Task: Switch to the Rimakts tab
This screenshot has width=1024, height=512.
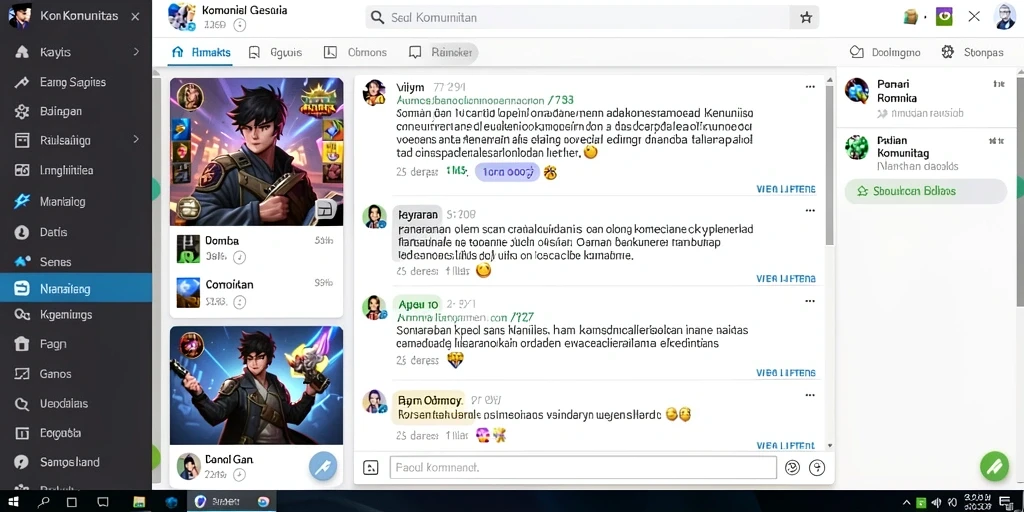Action: [x=201, y=53]
